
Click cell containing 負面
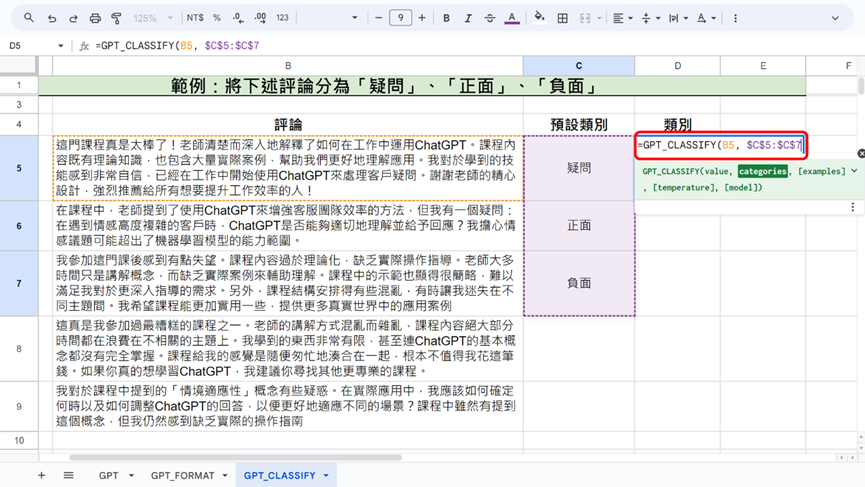[579, 283]
